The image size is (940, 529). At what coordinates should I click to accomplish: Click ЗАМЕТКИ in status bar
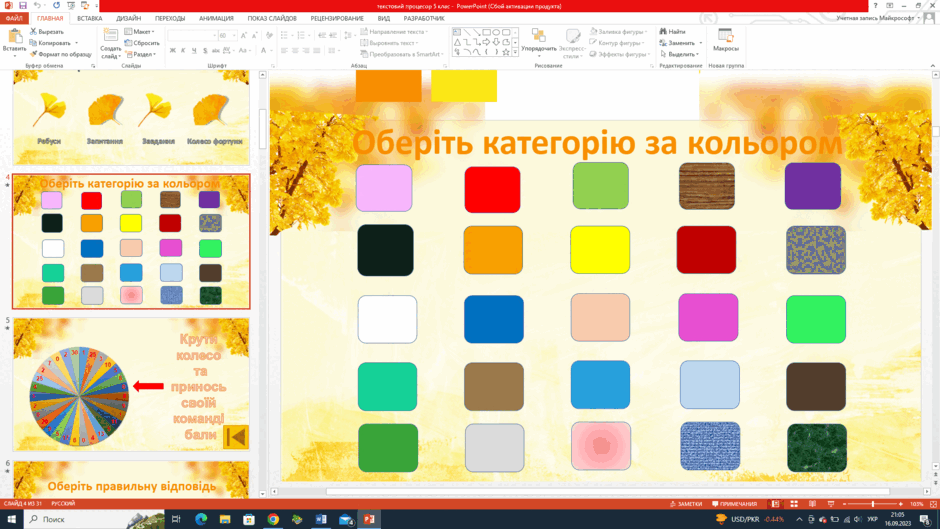(x=686, y=504)
